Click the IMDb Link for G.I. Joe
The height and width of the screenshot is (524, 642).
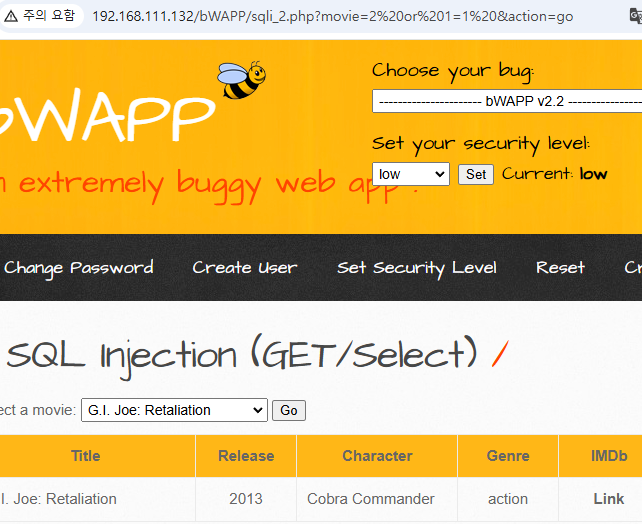click(x=608, y=499)
